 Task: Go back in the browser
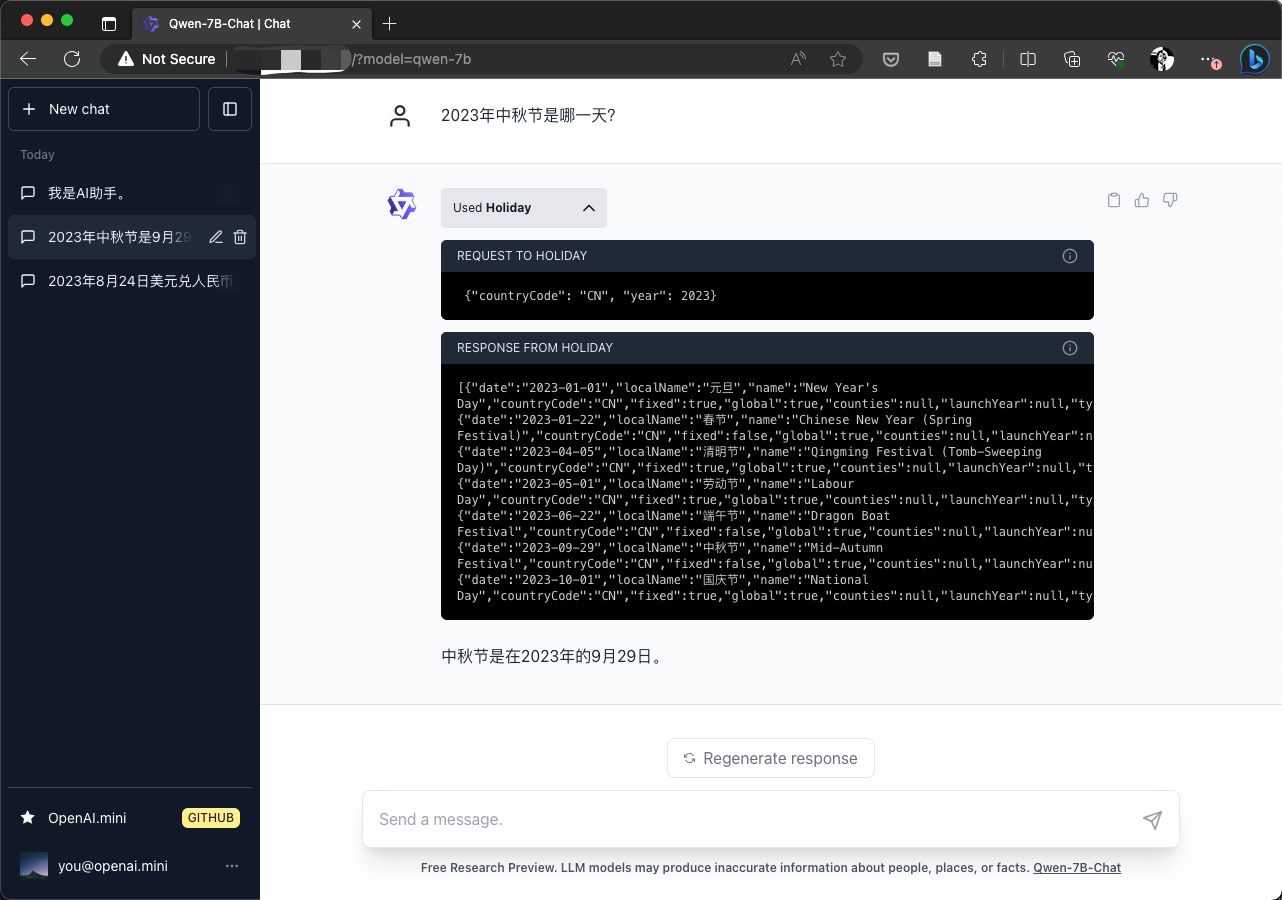(28, 59)
